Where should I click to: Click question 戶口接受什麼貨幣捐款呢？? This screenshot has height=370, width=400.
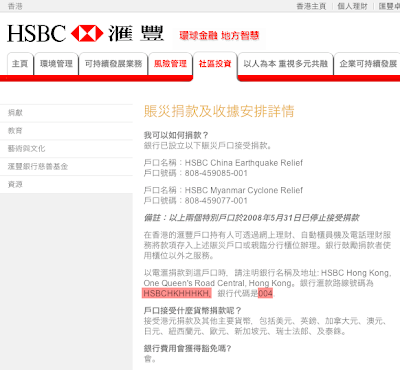[x=193, y=311]
